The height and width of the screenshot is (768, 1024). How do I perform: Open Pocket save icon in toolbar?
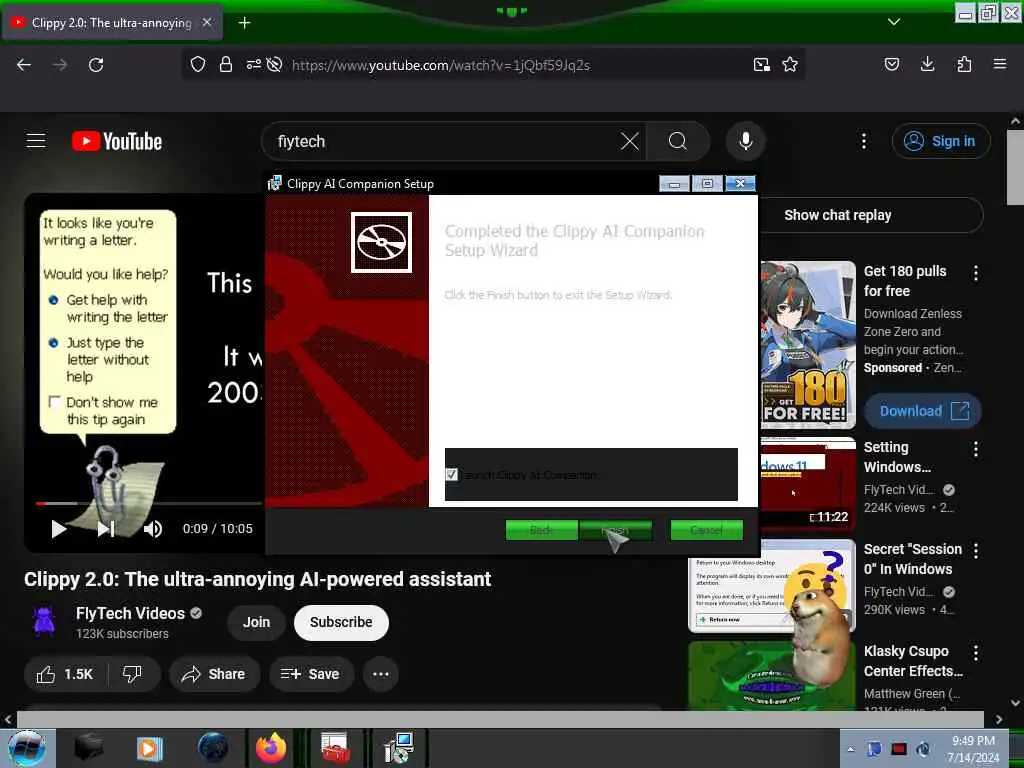(891, 64)
